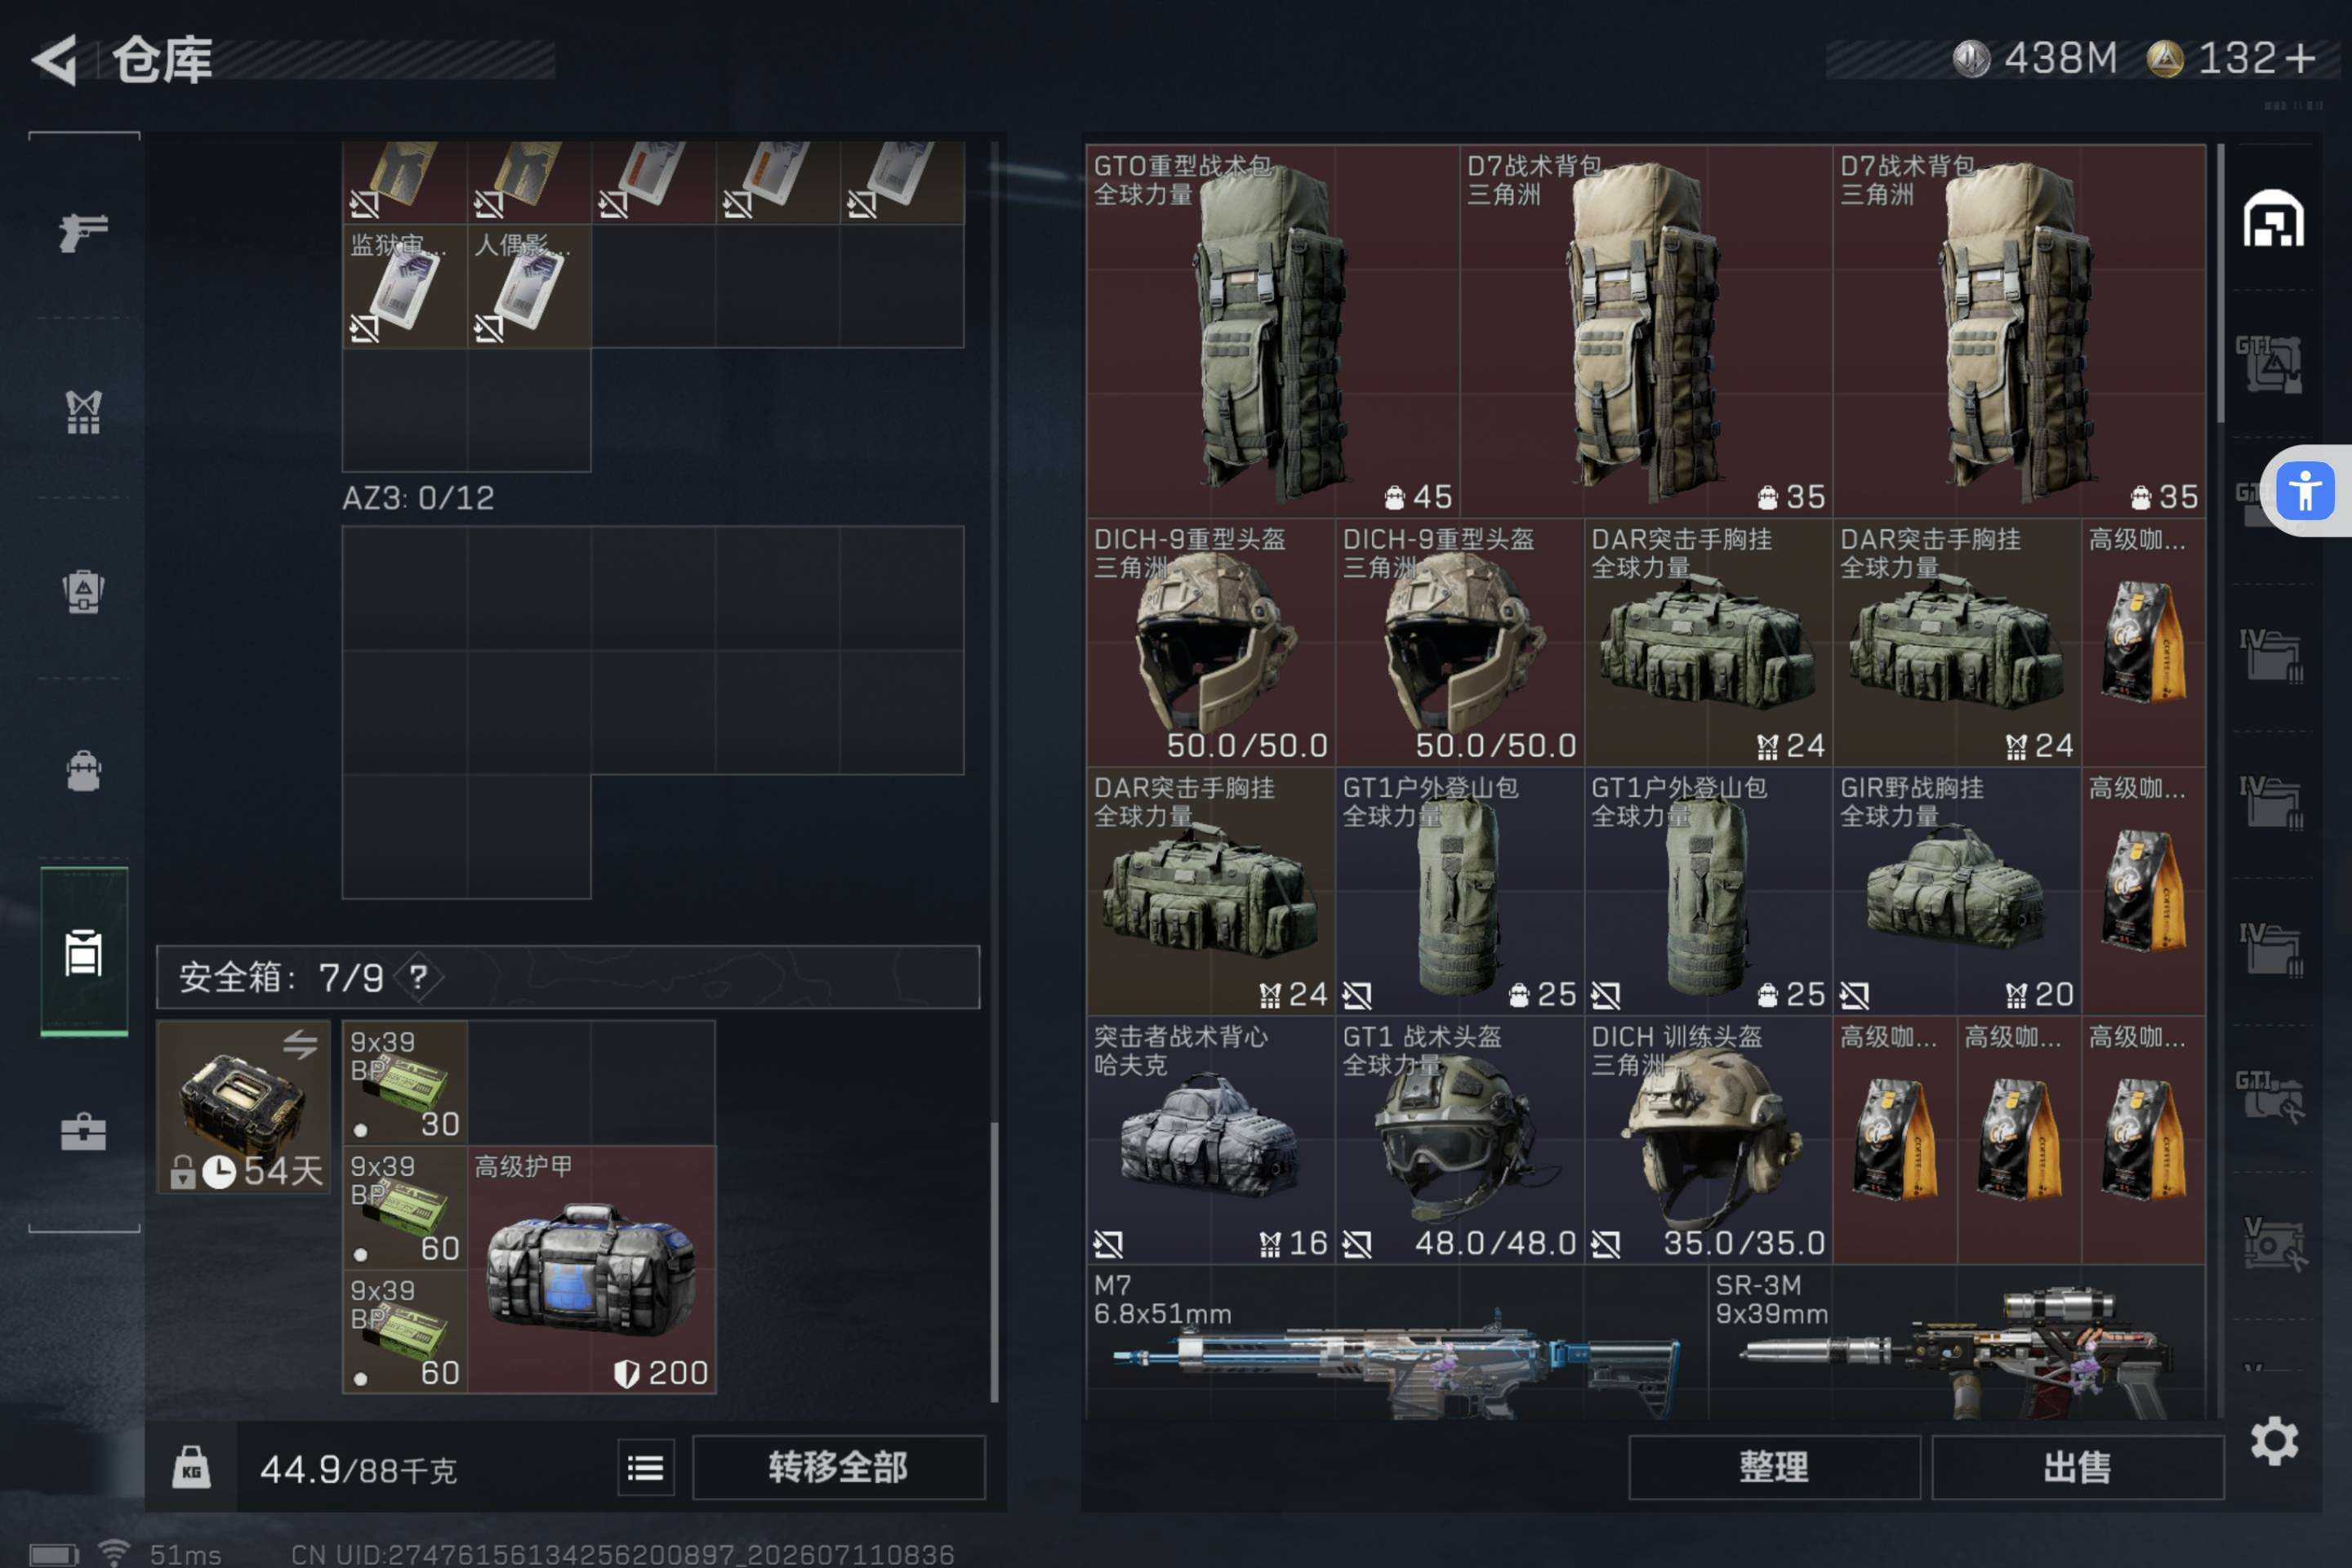Image resolution: width=2352 pixels, height=1568 pixels.
Task: Click the 出售 sell button
Action: click(2077, 1467)
